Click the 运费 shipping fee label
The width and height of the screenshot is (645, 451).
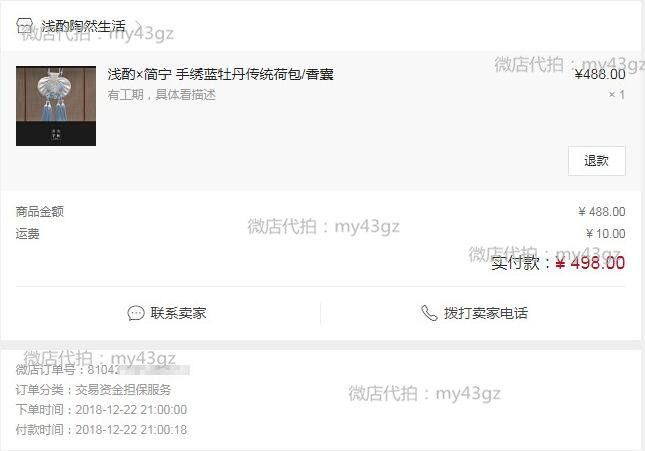[x=28, y=234]
